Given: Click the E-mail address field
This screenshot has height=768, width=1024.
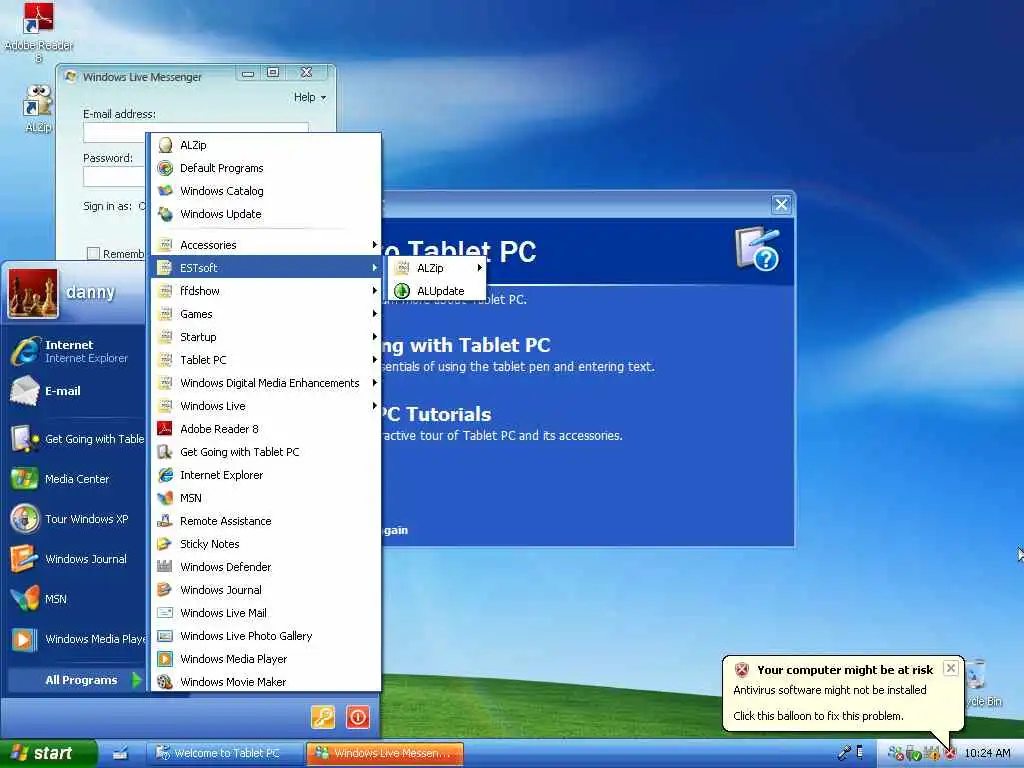Looking at the screenshot, I should point(195,132).
